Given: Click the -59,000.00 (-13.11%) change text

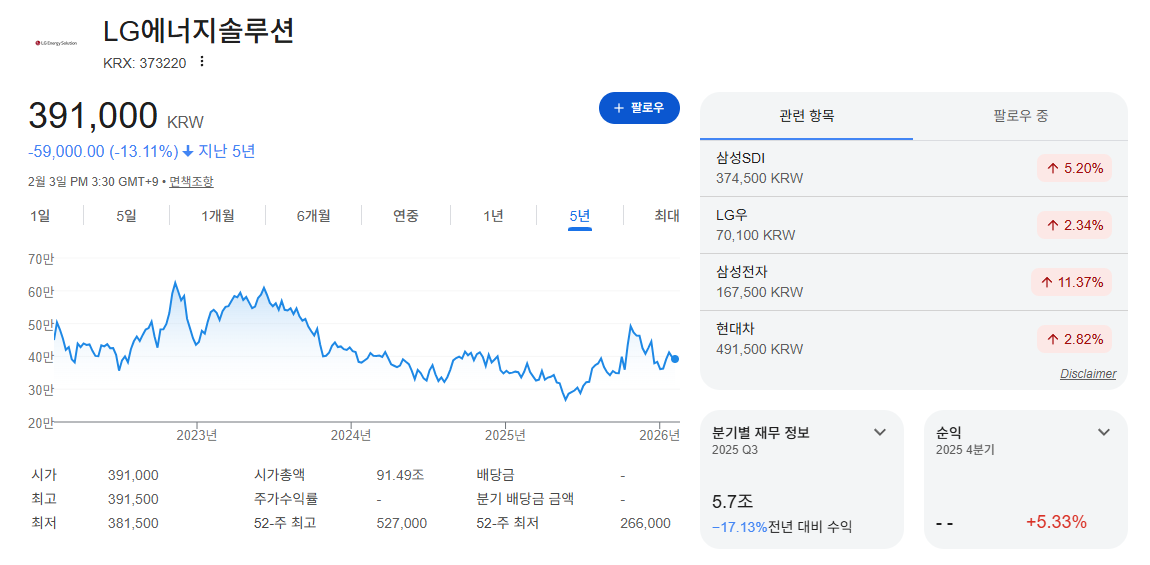Looking at the screenshot, I should point(103,152).
